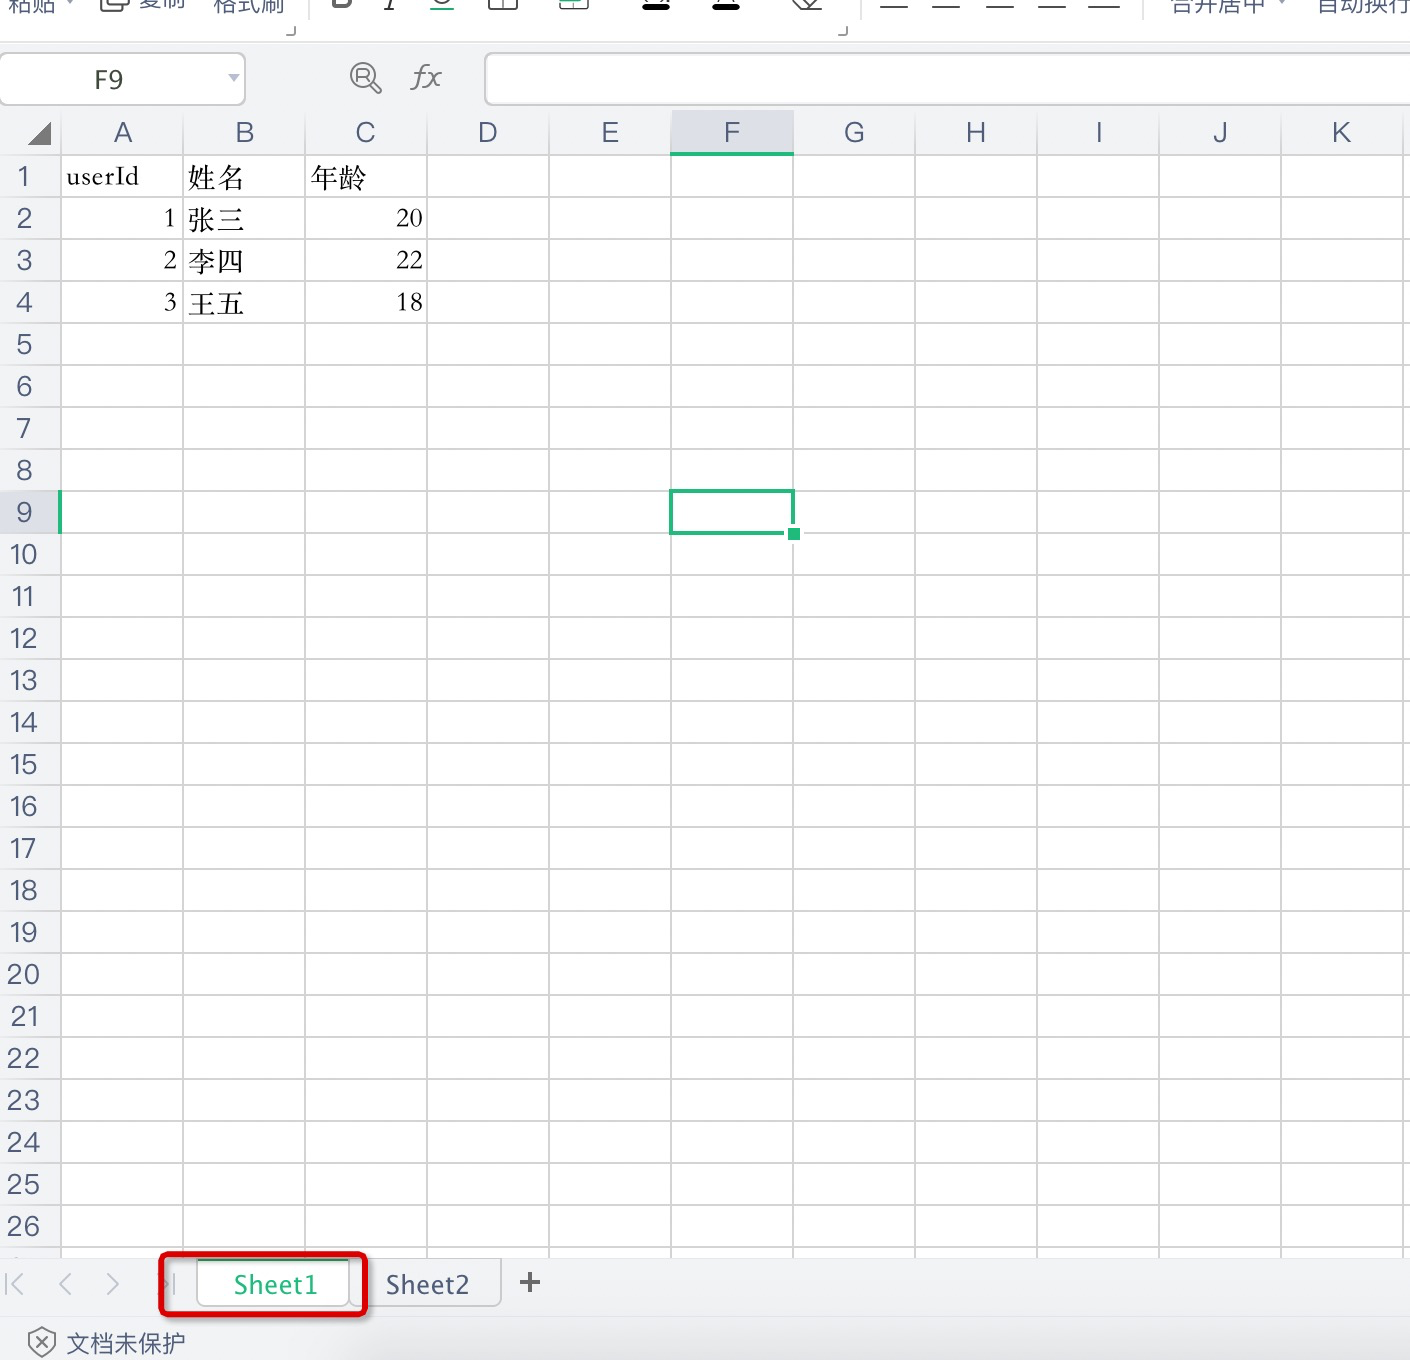Click the document unprotected shield icon
Screen dimensions: 1410x1360
[41, 1343]
